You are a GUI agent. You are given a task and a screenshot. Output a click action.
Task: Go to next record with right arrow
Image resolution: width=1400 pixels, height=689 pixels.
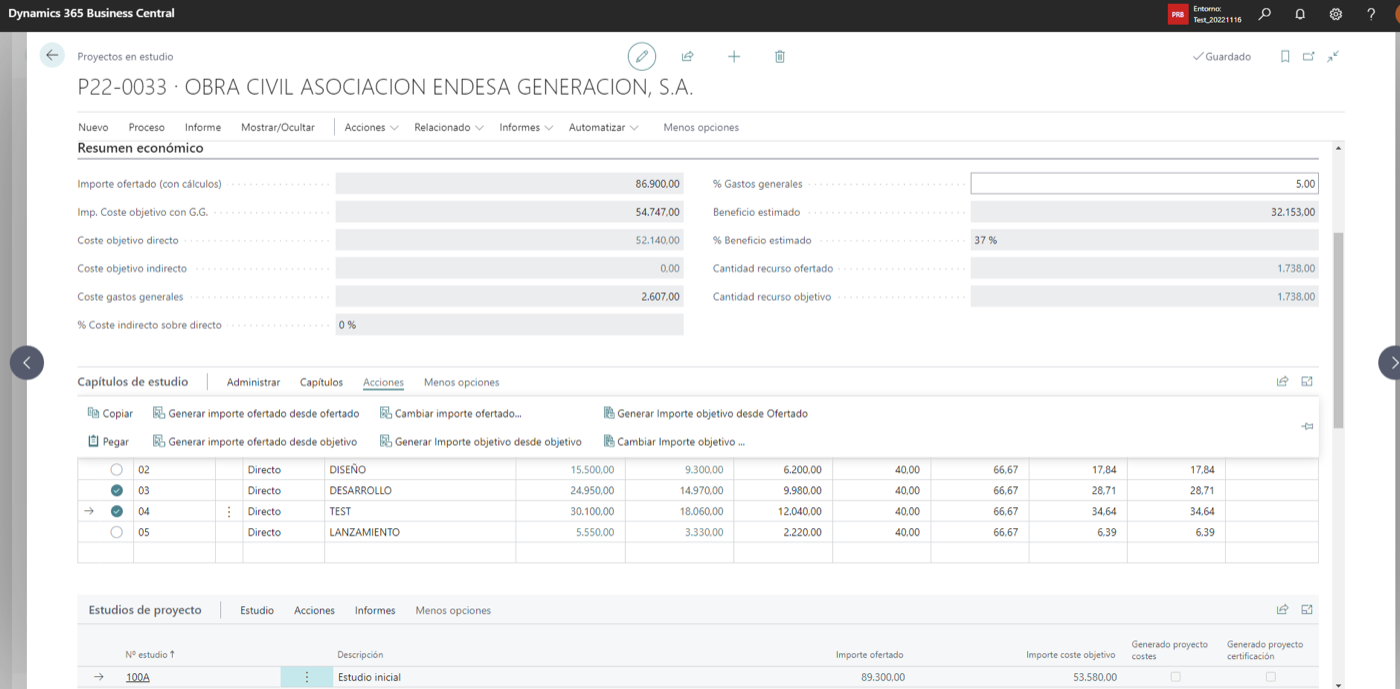click(1391, 362)
